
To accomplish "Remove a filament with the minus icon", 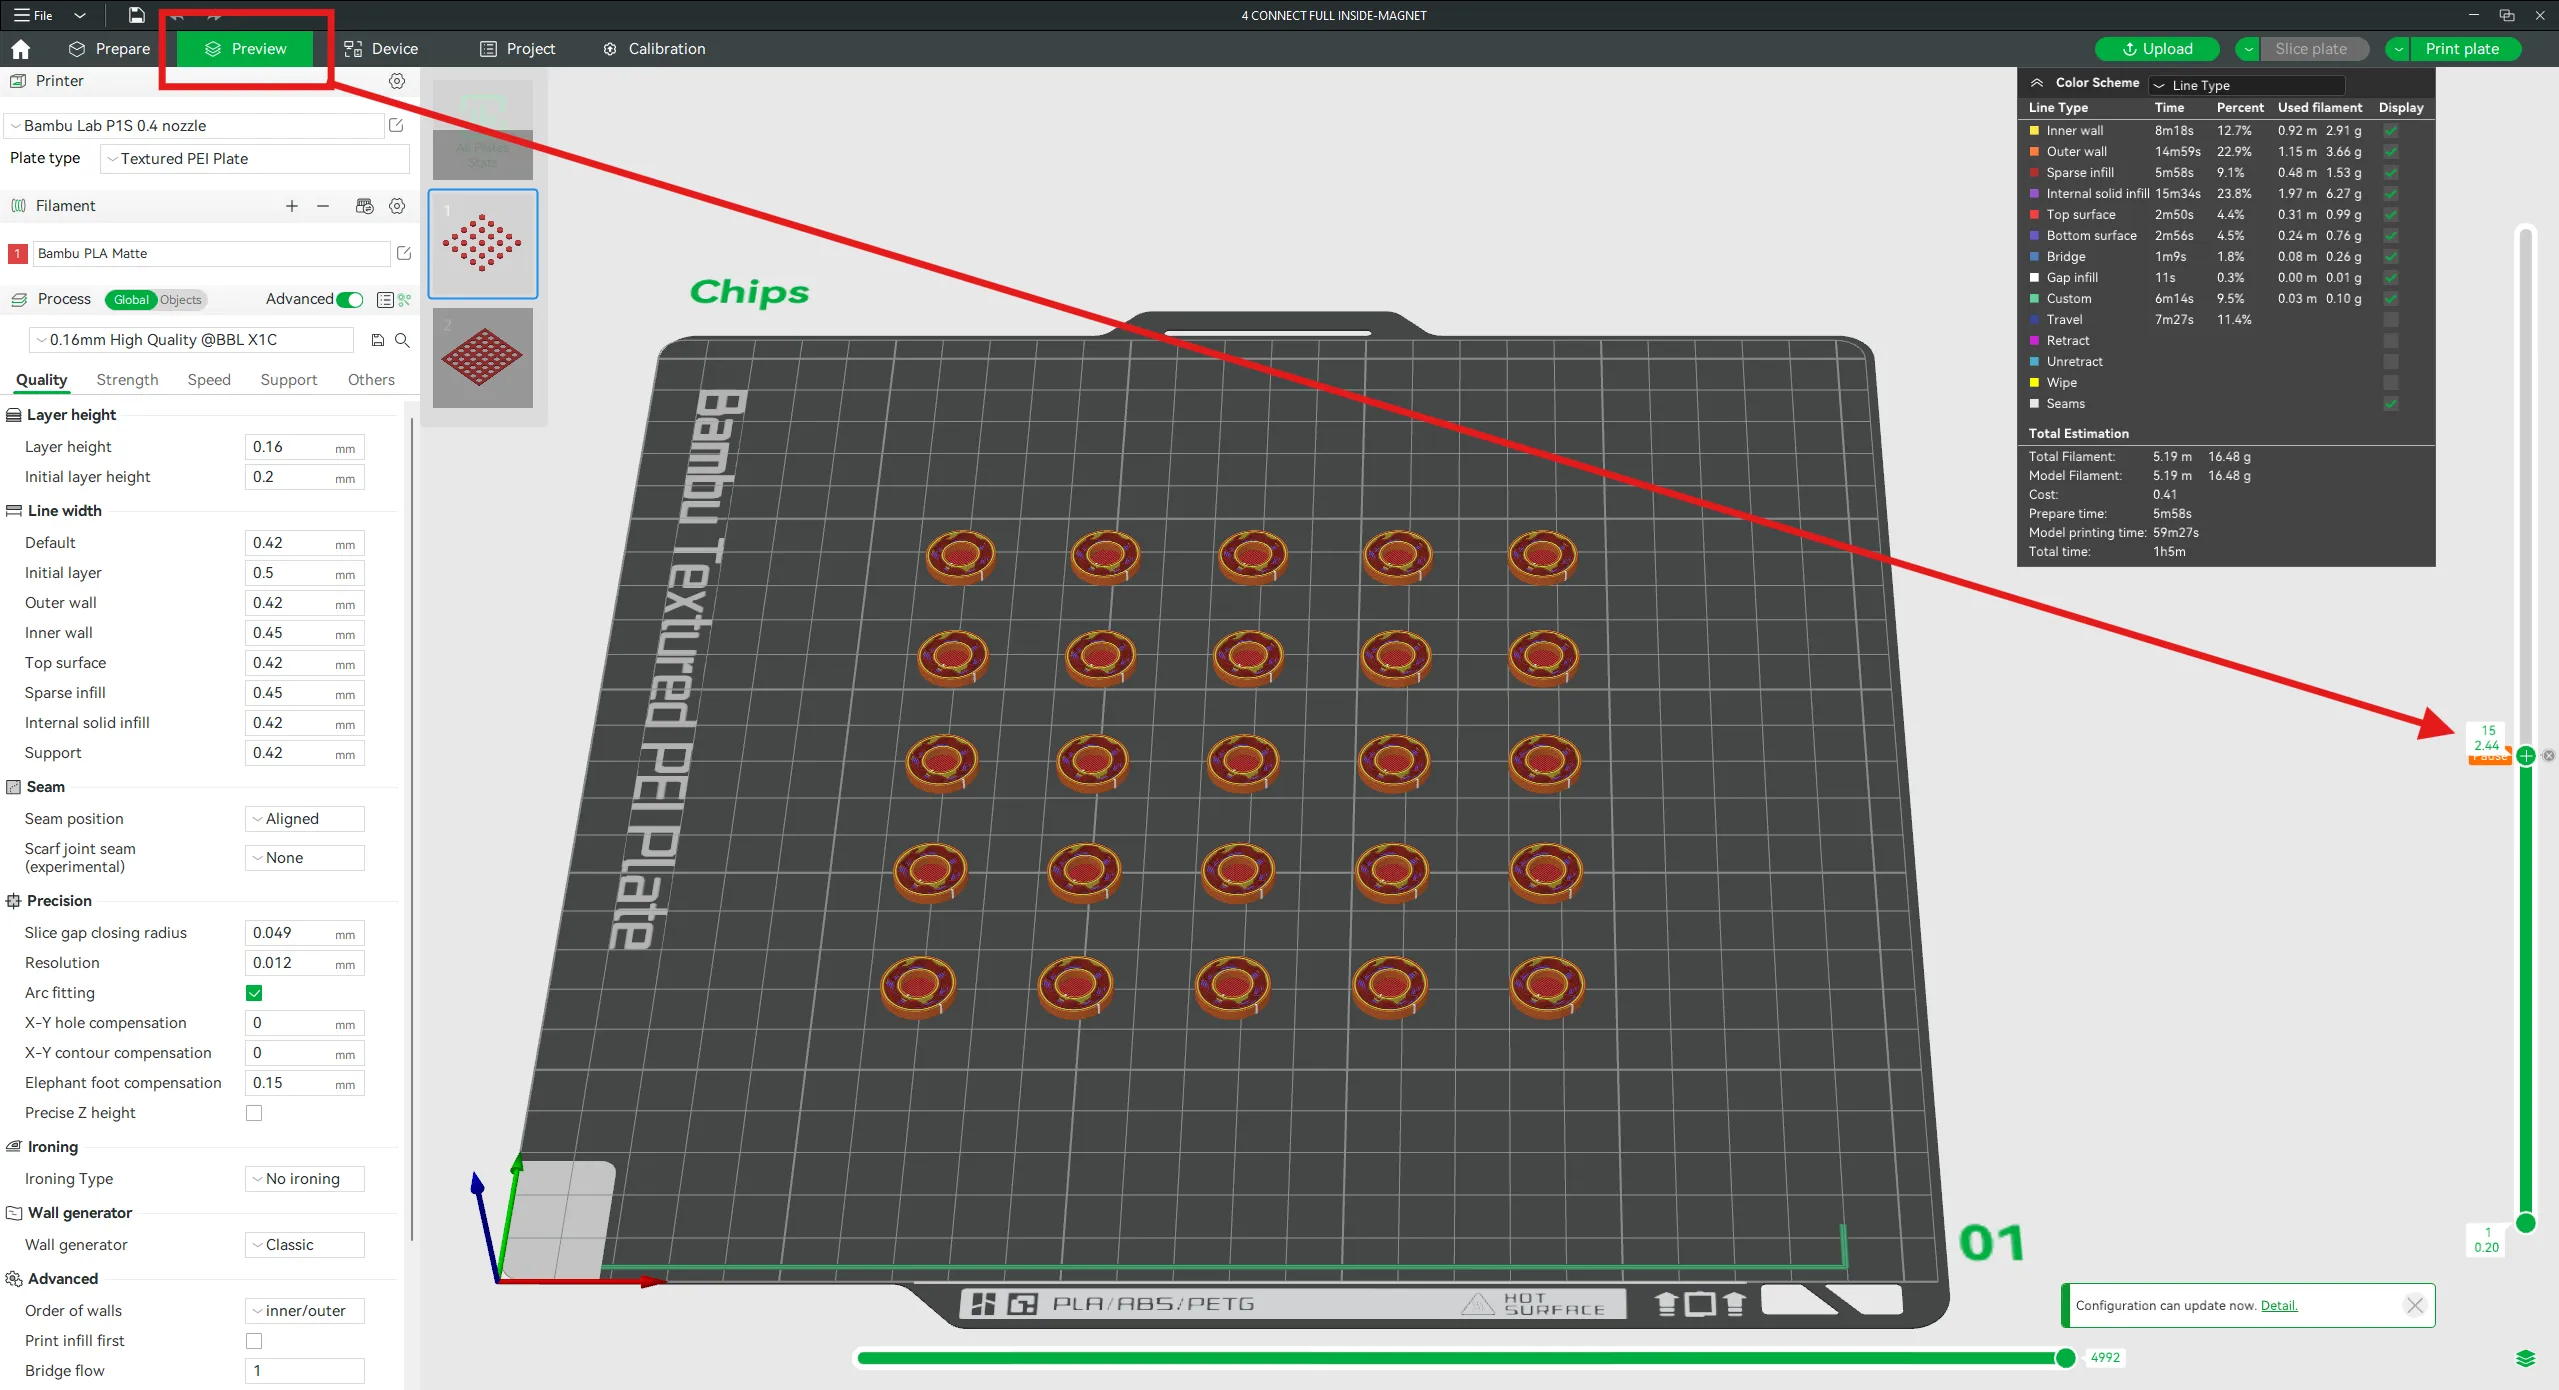I will [323, 206].
